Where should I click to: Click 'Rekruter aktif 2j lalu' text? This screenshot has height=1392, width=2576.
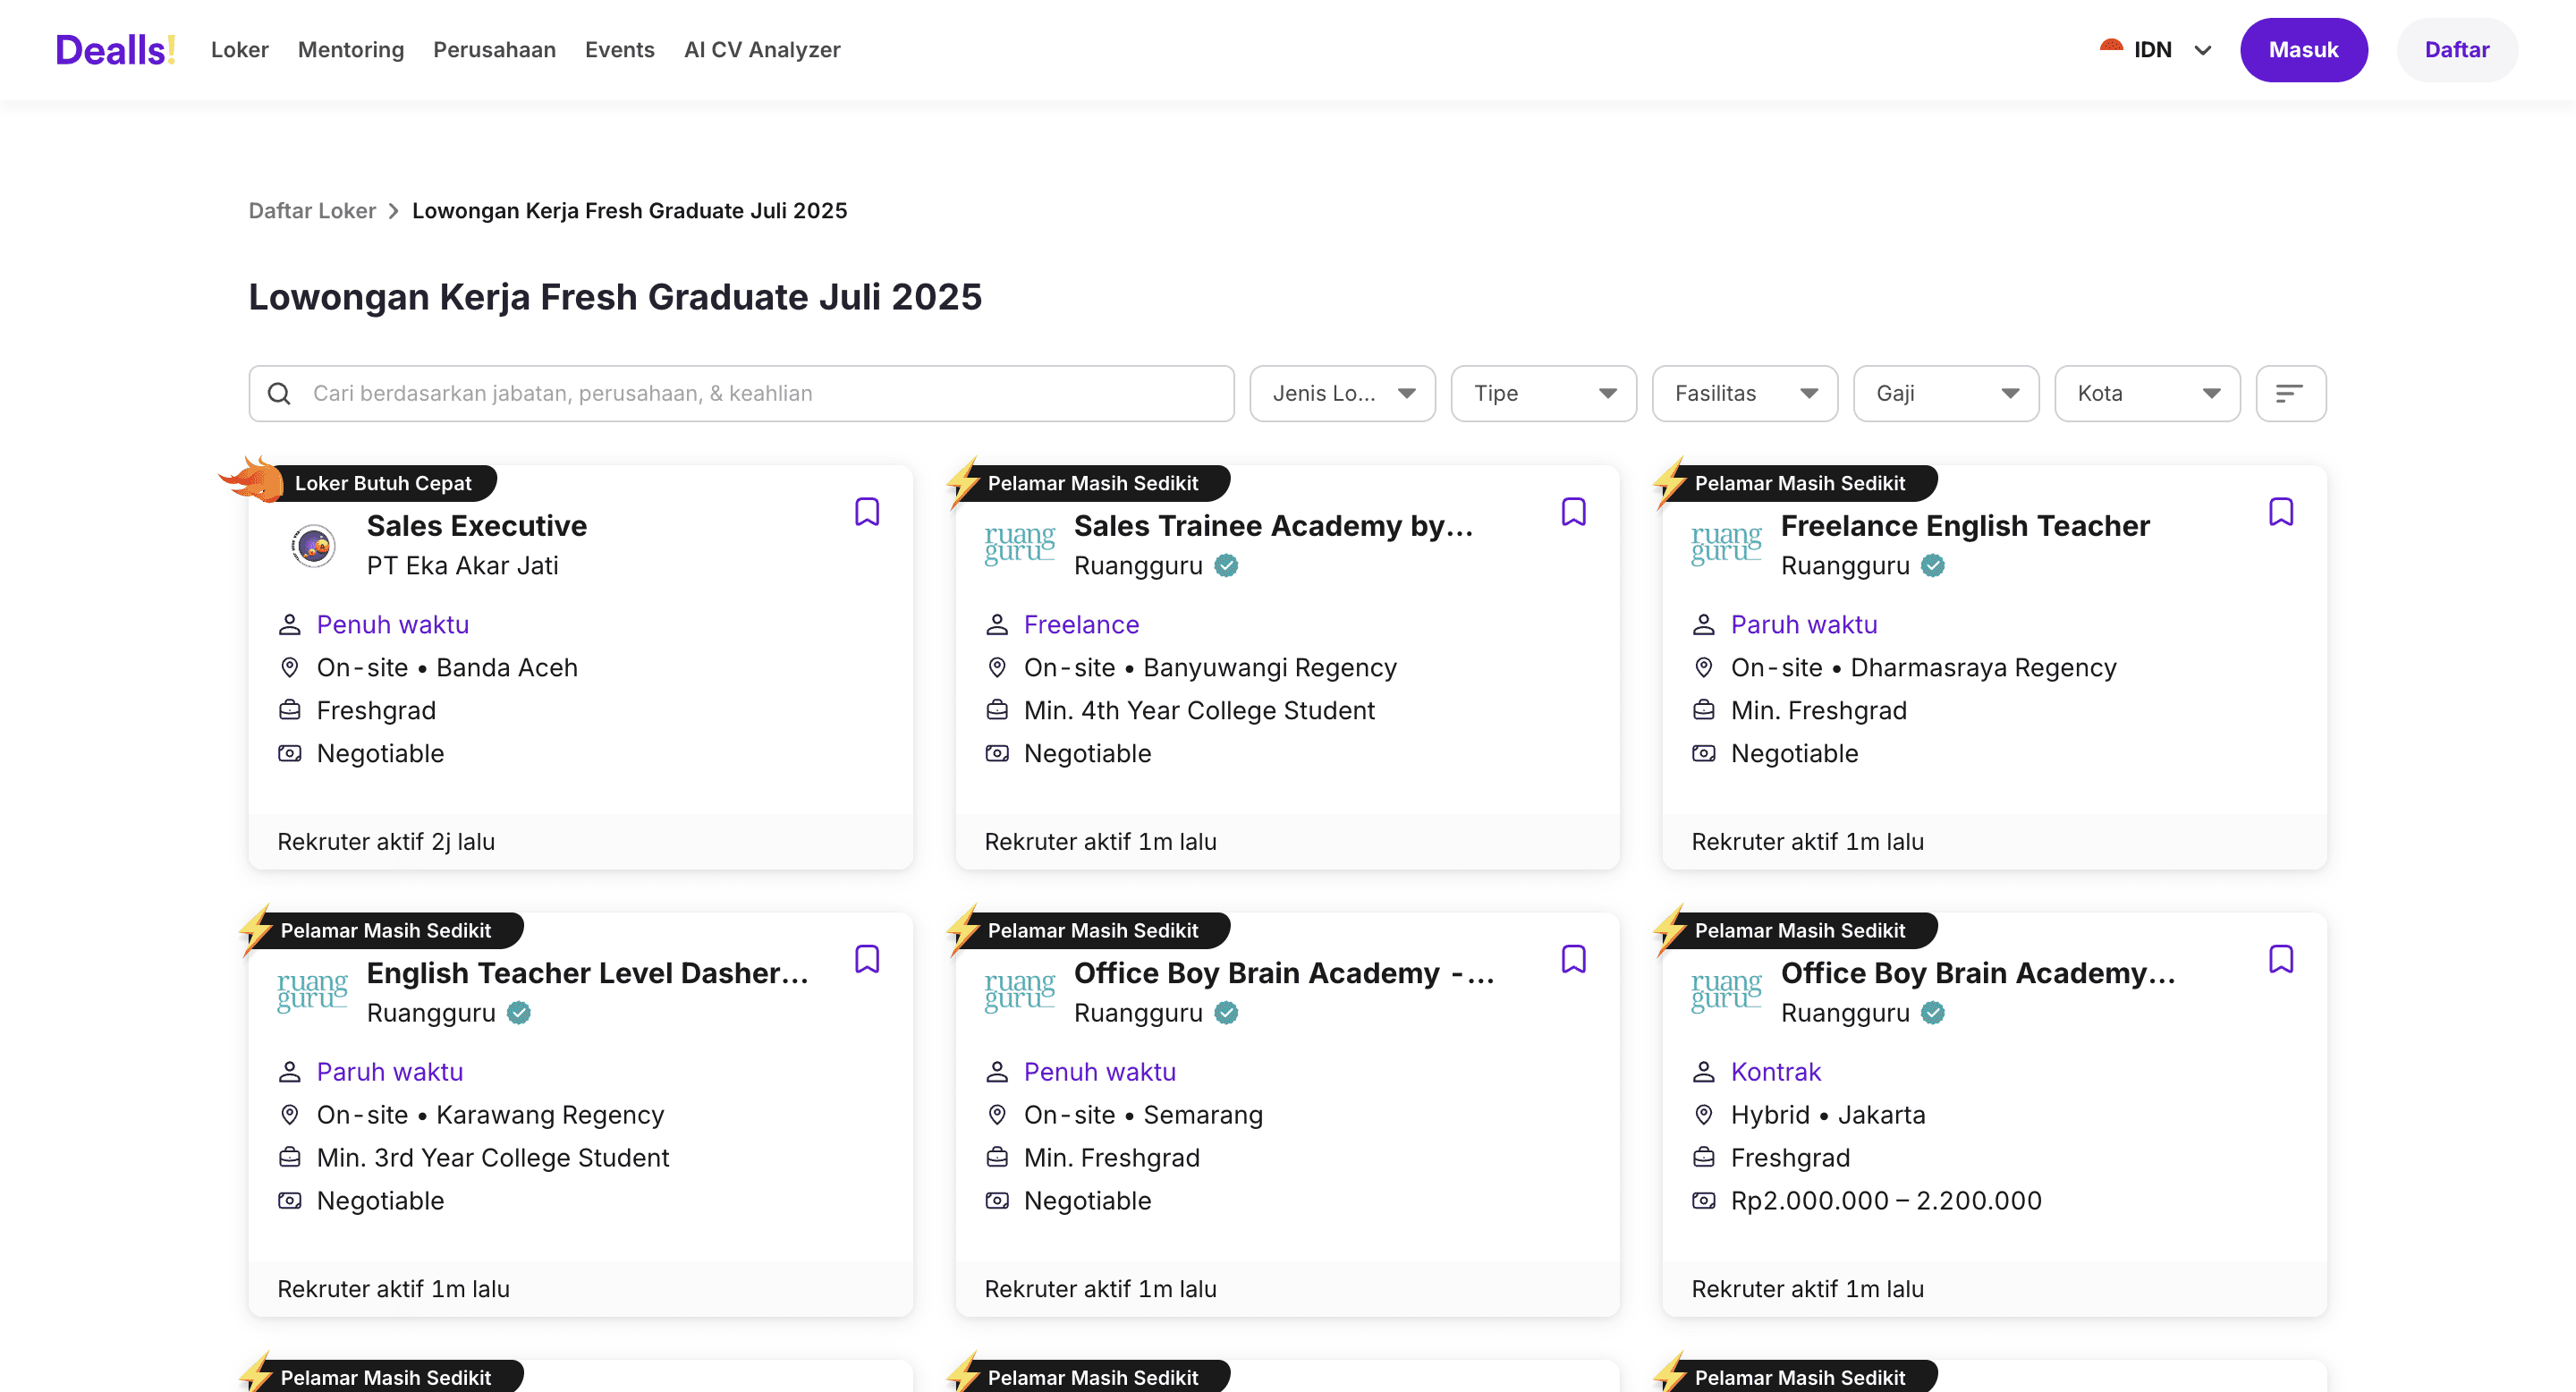[386, 842]
